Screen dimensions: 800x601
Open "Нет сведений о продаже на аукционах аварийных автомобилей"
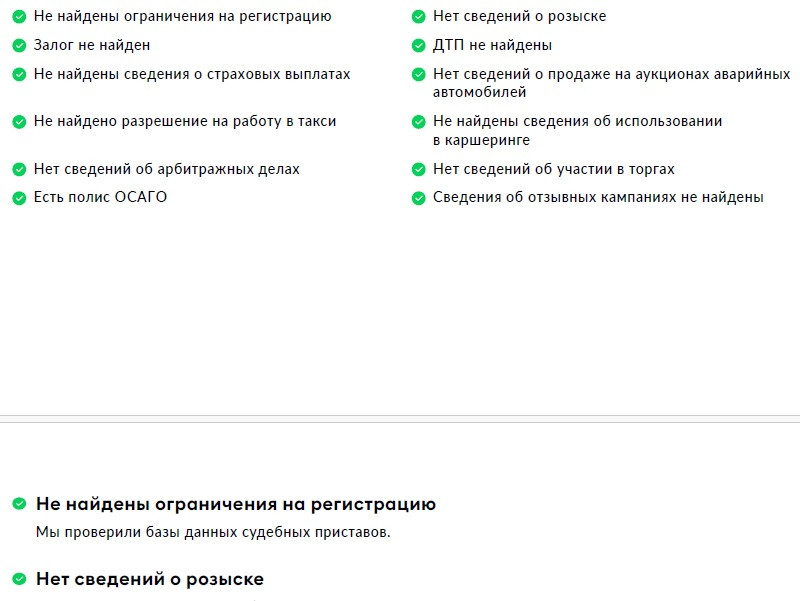coord(611,83)
